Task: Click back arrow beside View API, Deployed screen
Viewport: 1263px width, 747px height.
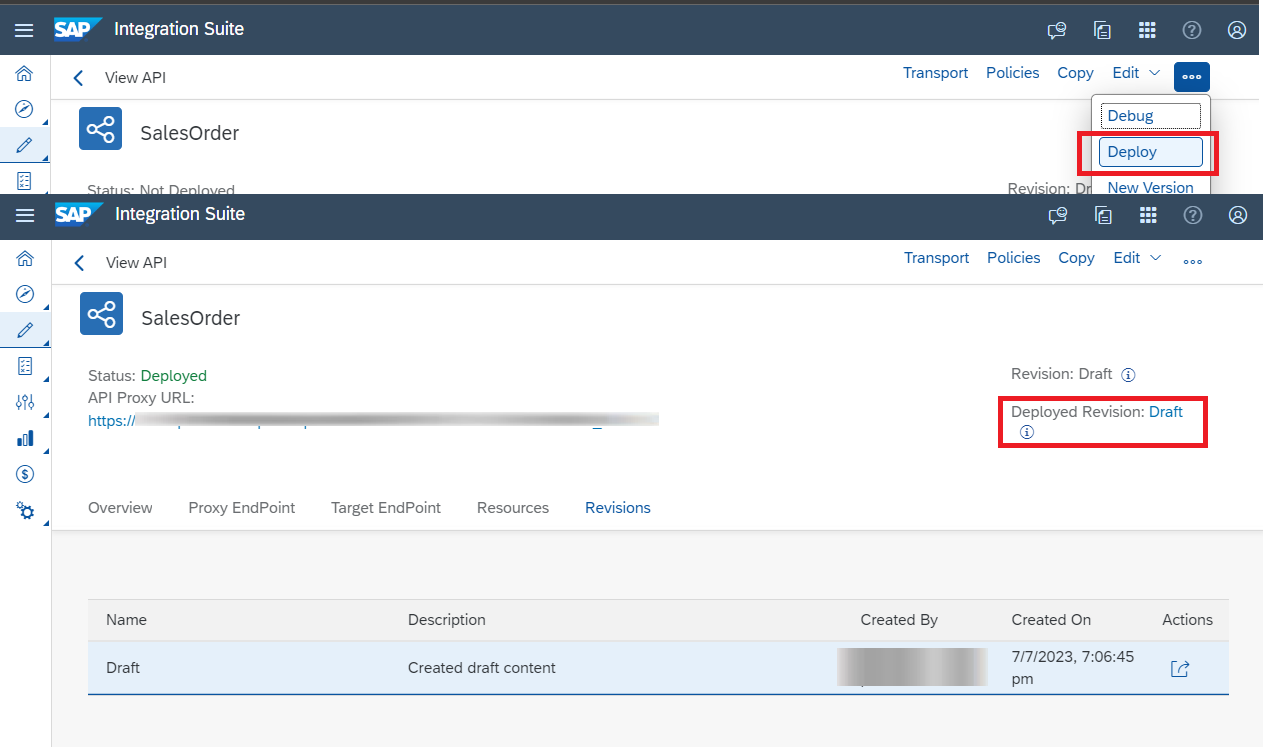Action: [x=79, y=263]
